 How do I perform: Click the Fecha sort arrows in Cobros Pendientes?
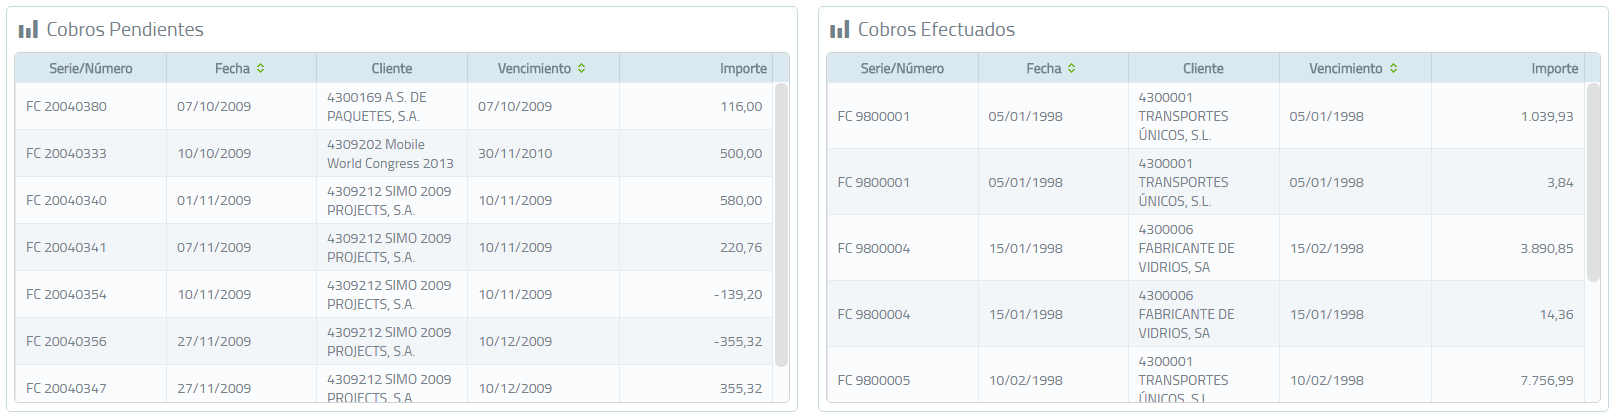(x=261, y=68)
